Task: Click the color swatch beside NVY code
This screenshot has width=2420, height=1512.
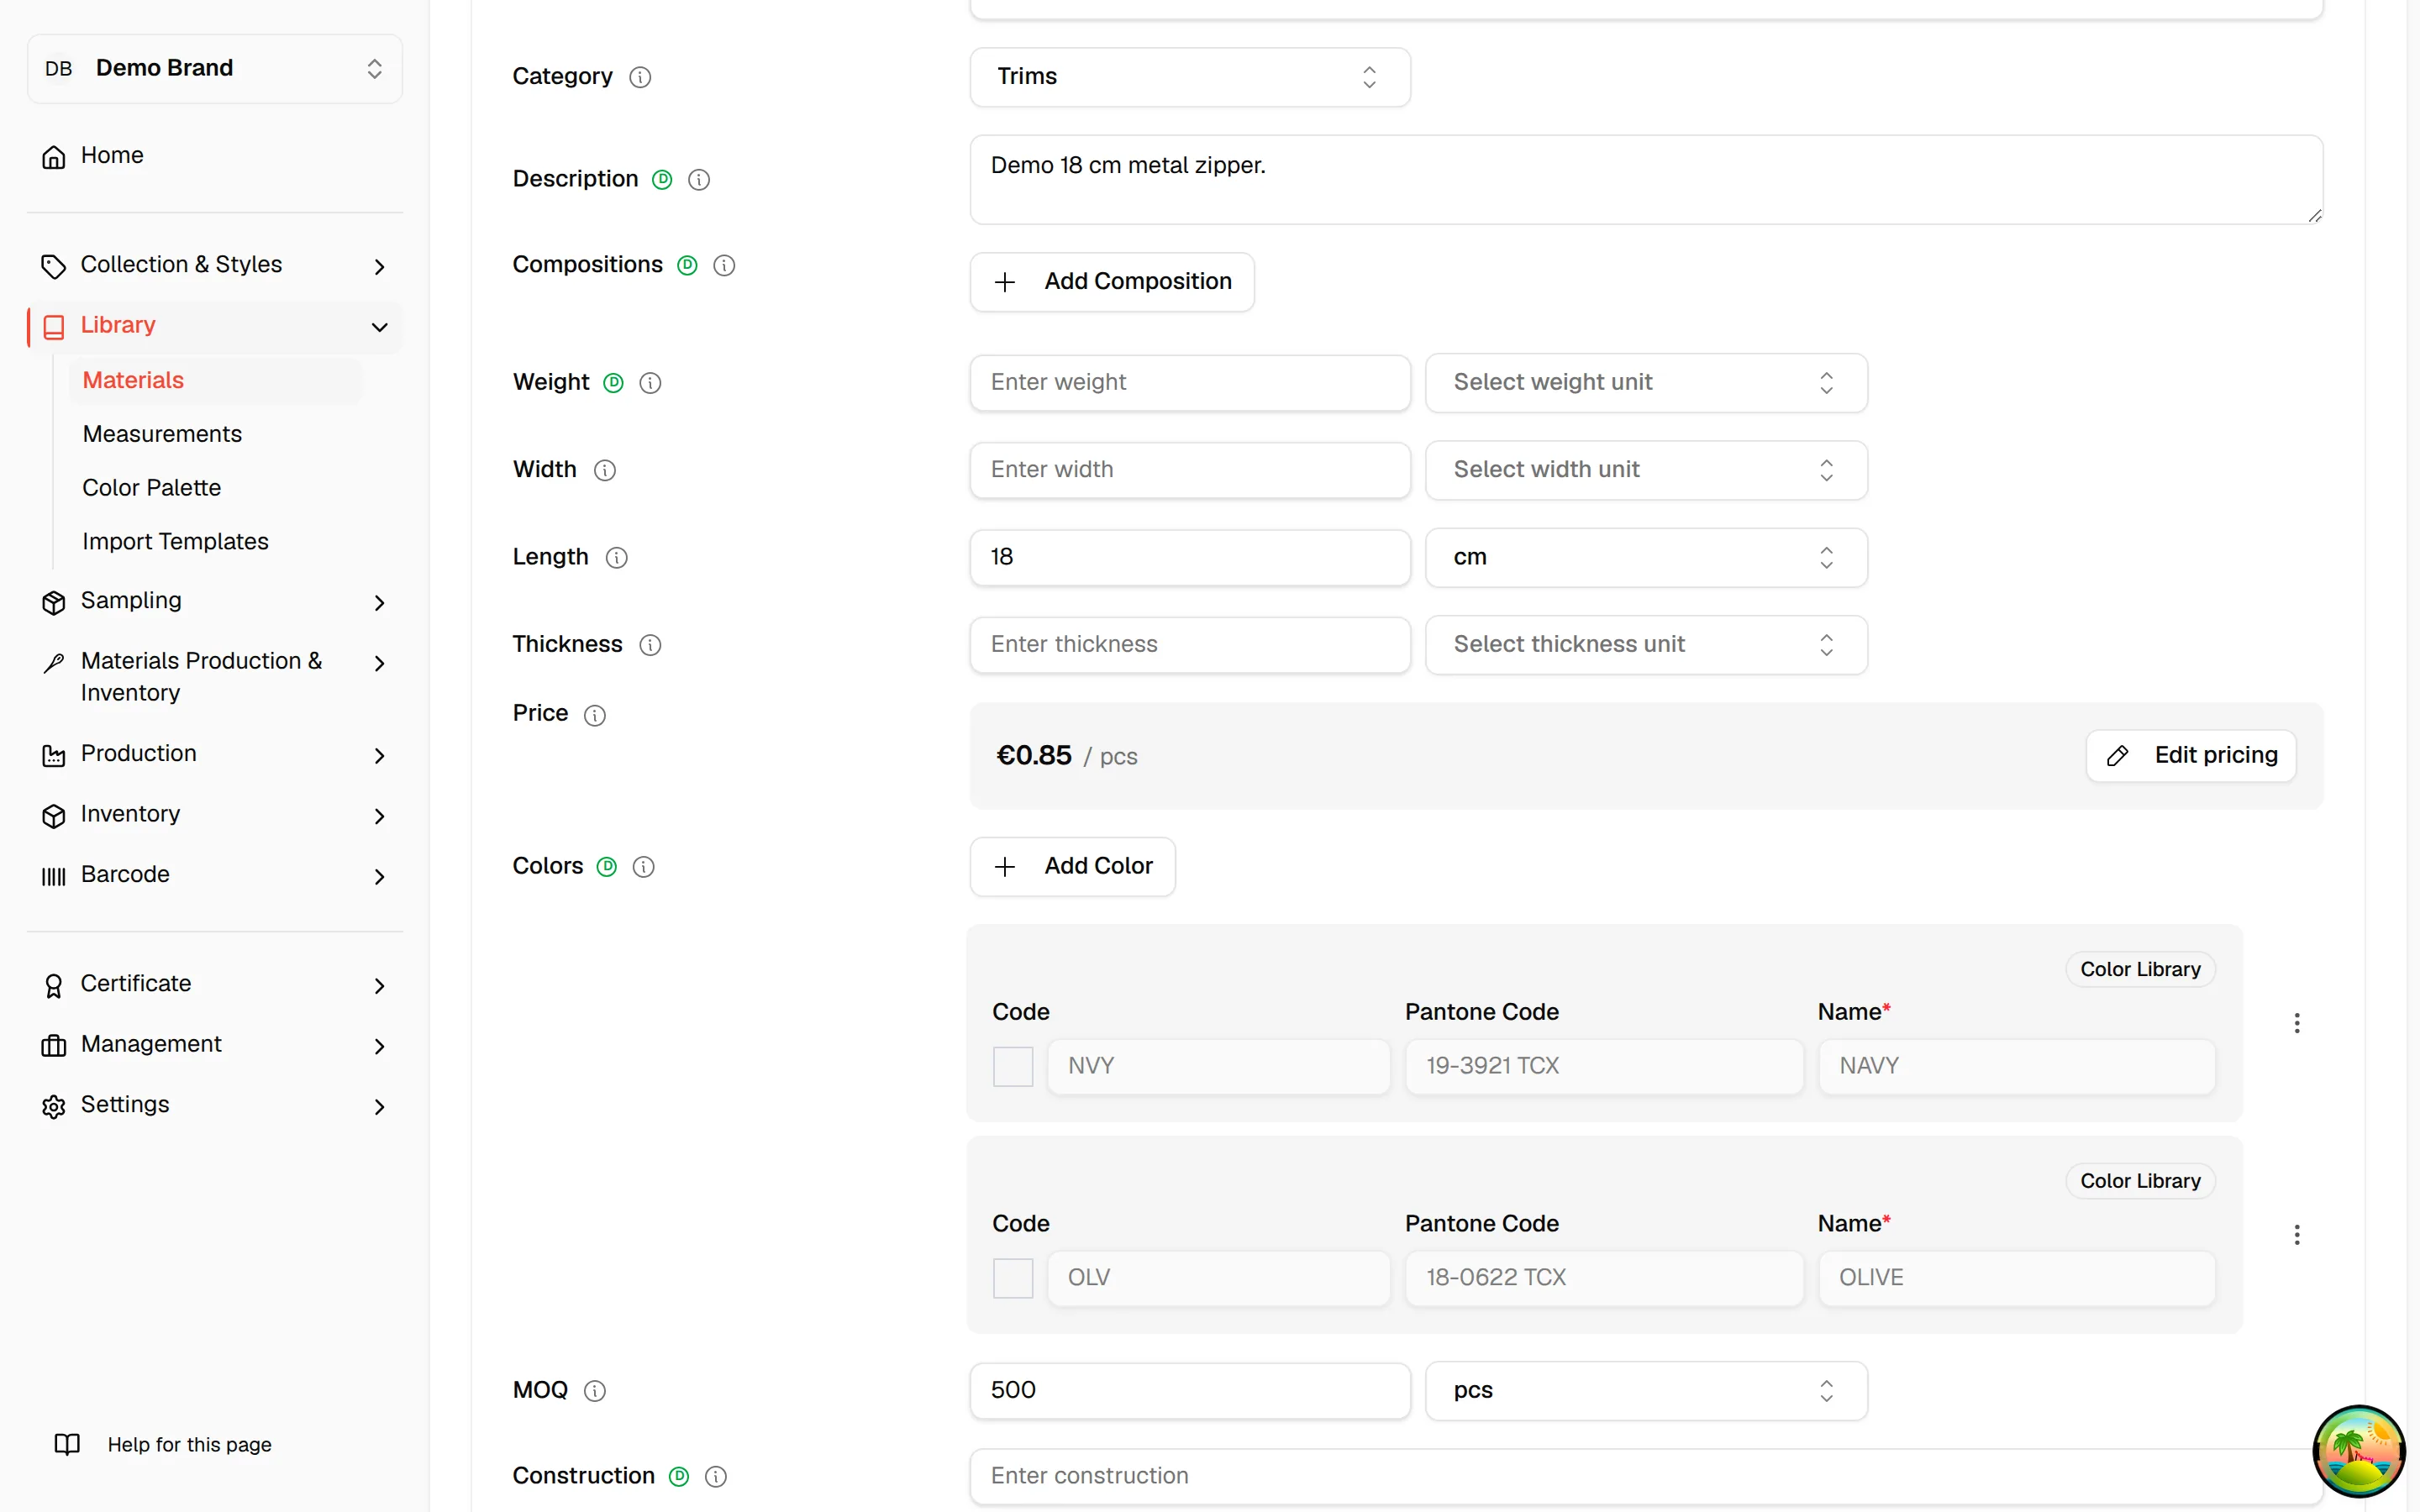Action: point(1013,1067)
